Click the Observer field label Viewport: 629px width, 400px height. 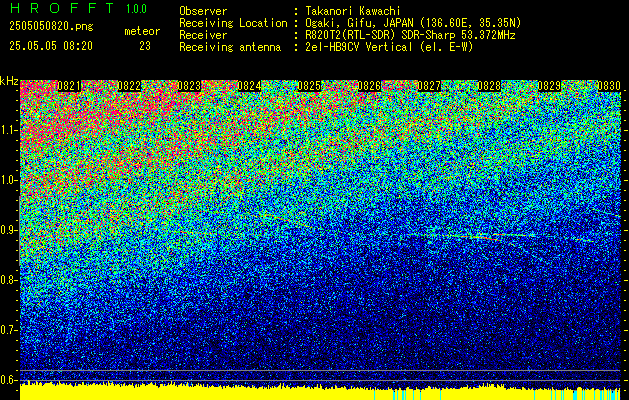(x=203, y=11)
